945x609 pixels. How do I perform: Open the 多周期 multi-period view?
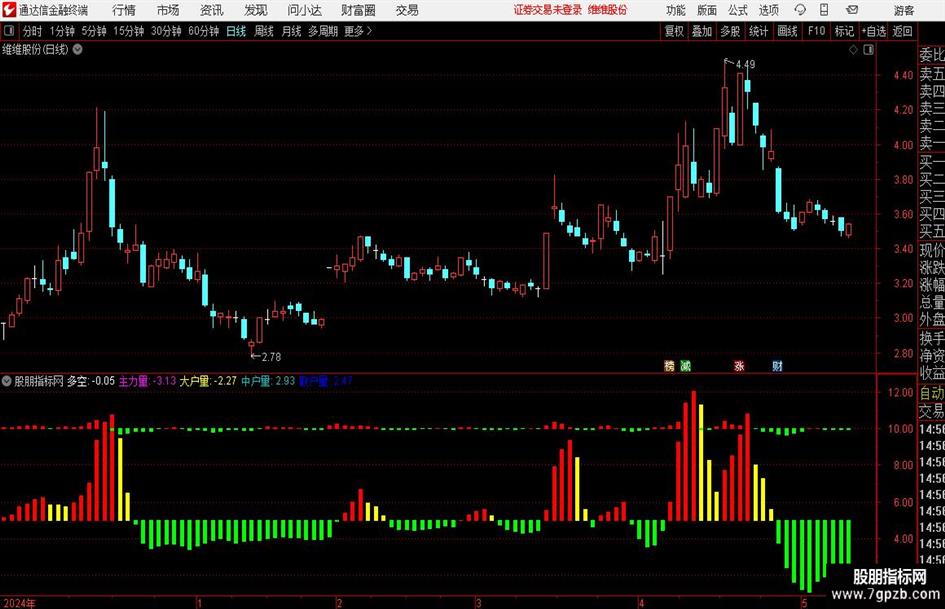(x=323, y=31)
